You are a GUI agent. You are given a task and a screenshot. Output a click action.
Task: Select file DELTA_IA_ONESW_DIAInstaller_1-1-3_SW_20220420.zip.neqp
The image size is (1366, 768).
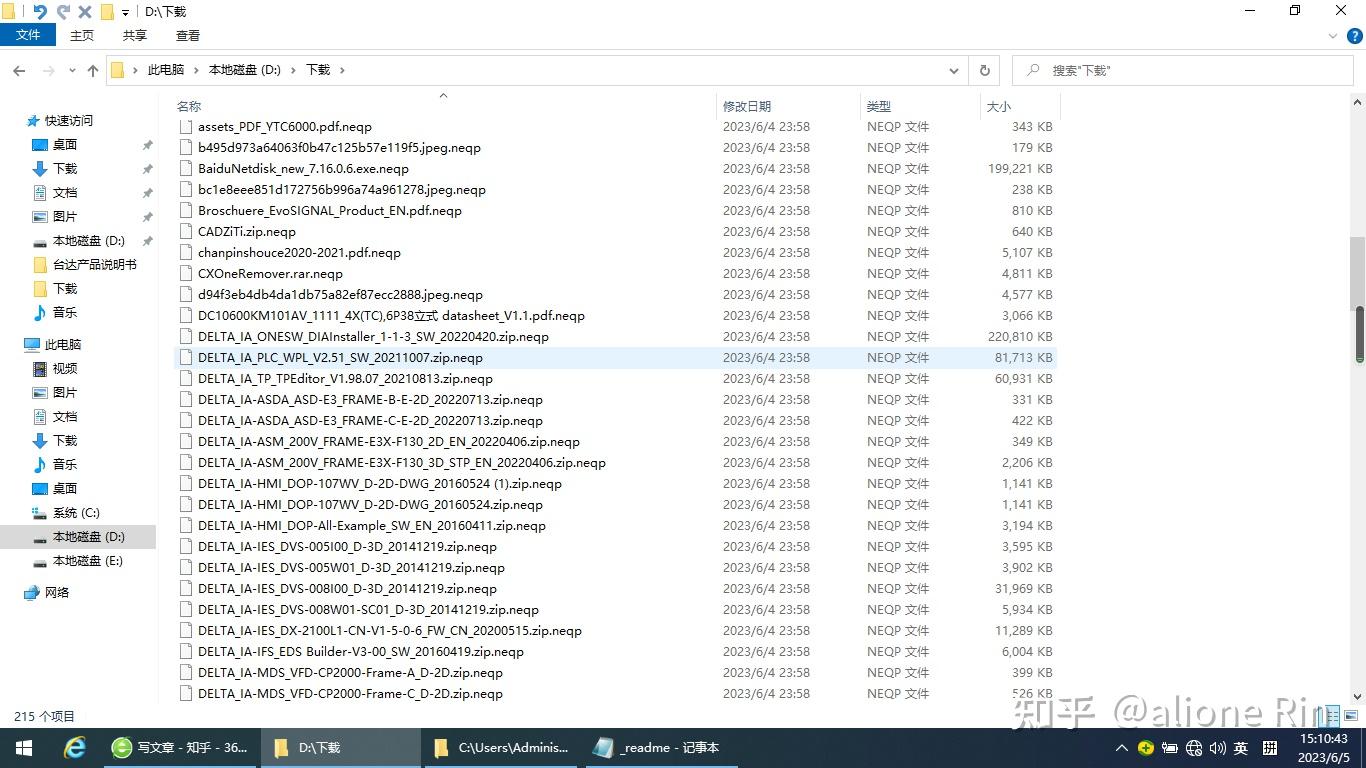(373, 337)
